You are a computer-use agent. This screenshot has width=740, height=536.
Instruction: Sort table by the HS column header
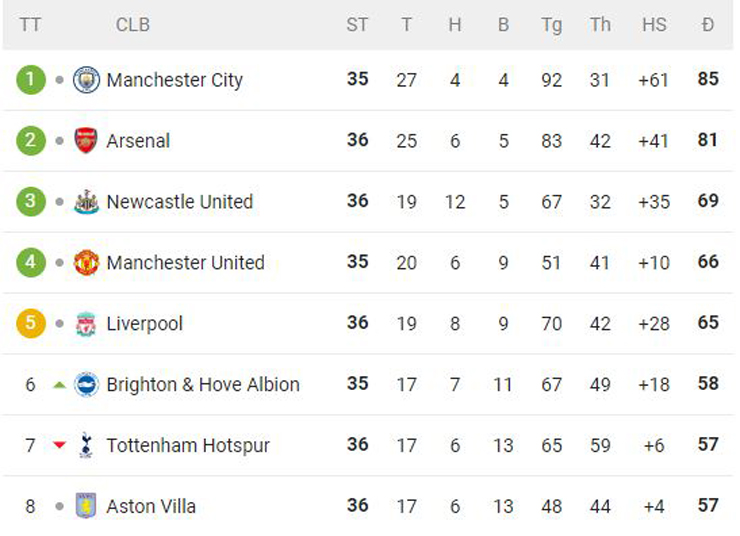654,25
